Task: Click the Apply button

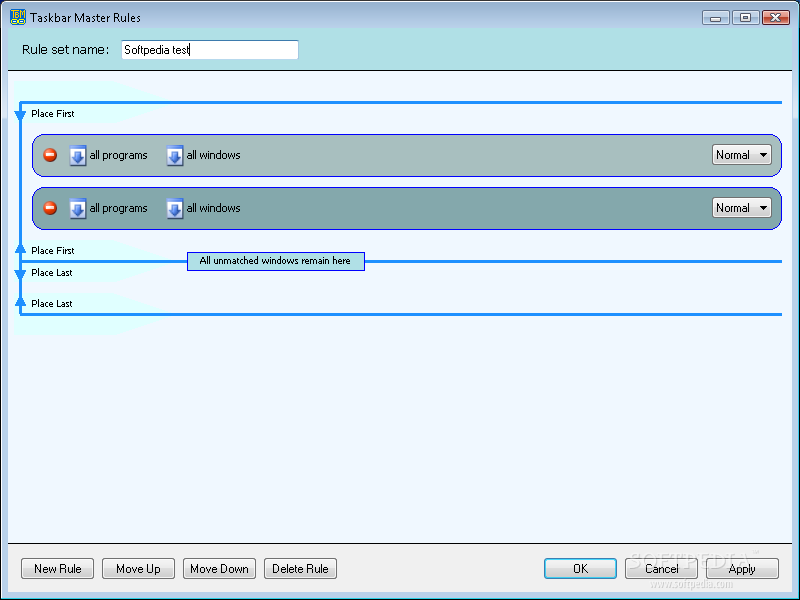Action: pos(742,569)
